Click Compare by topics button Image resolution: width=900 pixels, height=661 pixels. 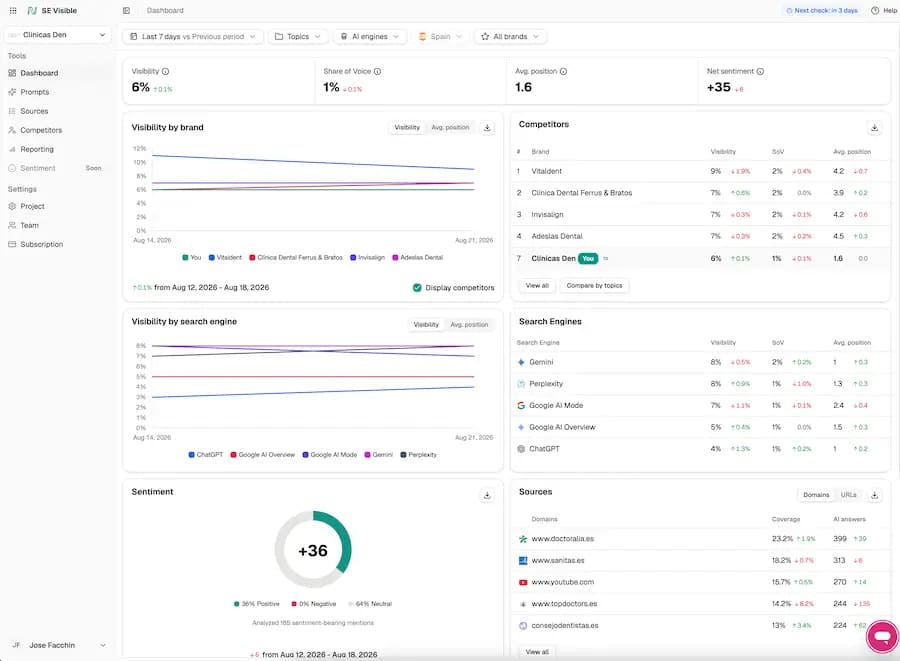click(594, 286)
